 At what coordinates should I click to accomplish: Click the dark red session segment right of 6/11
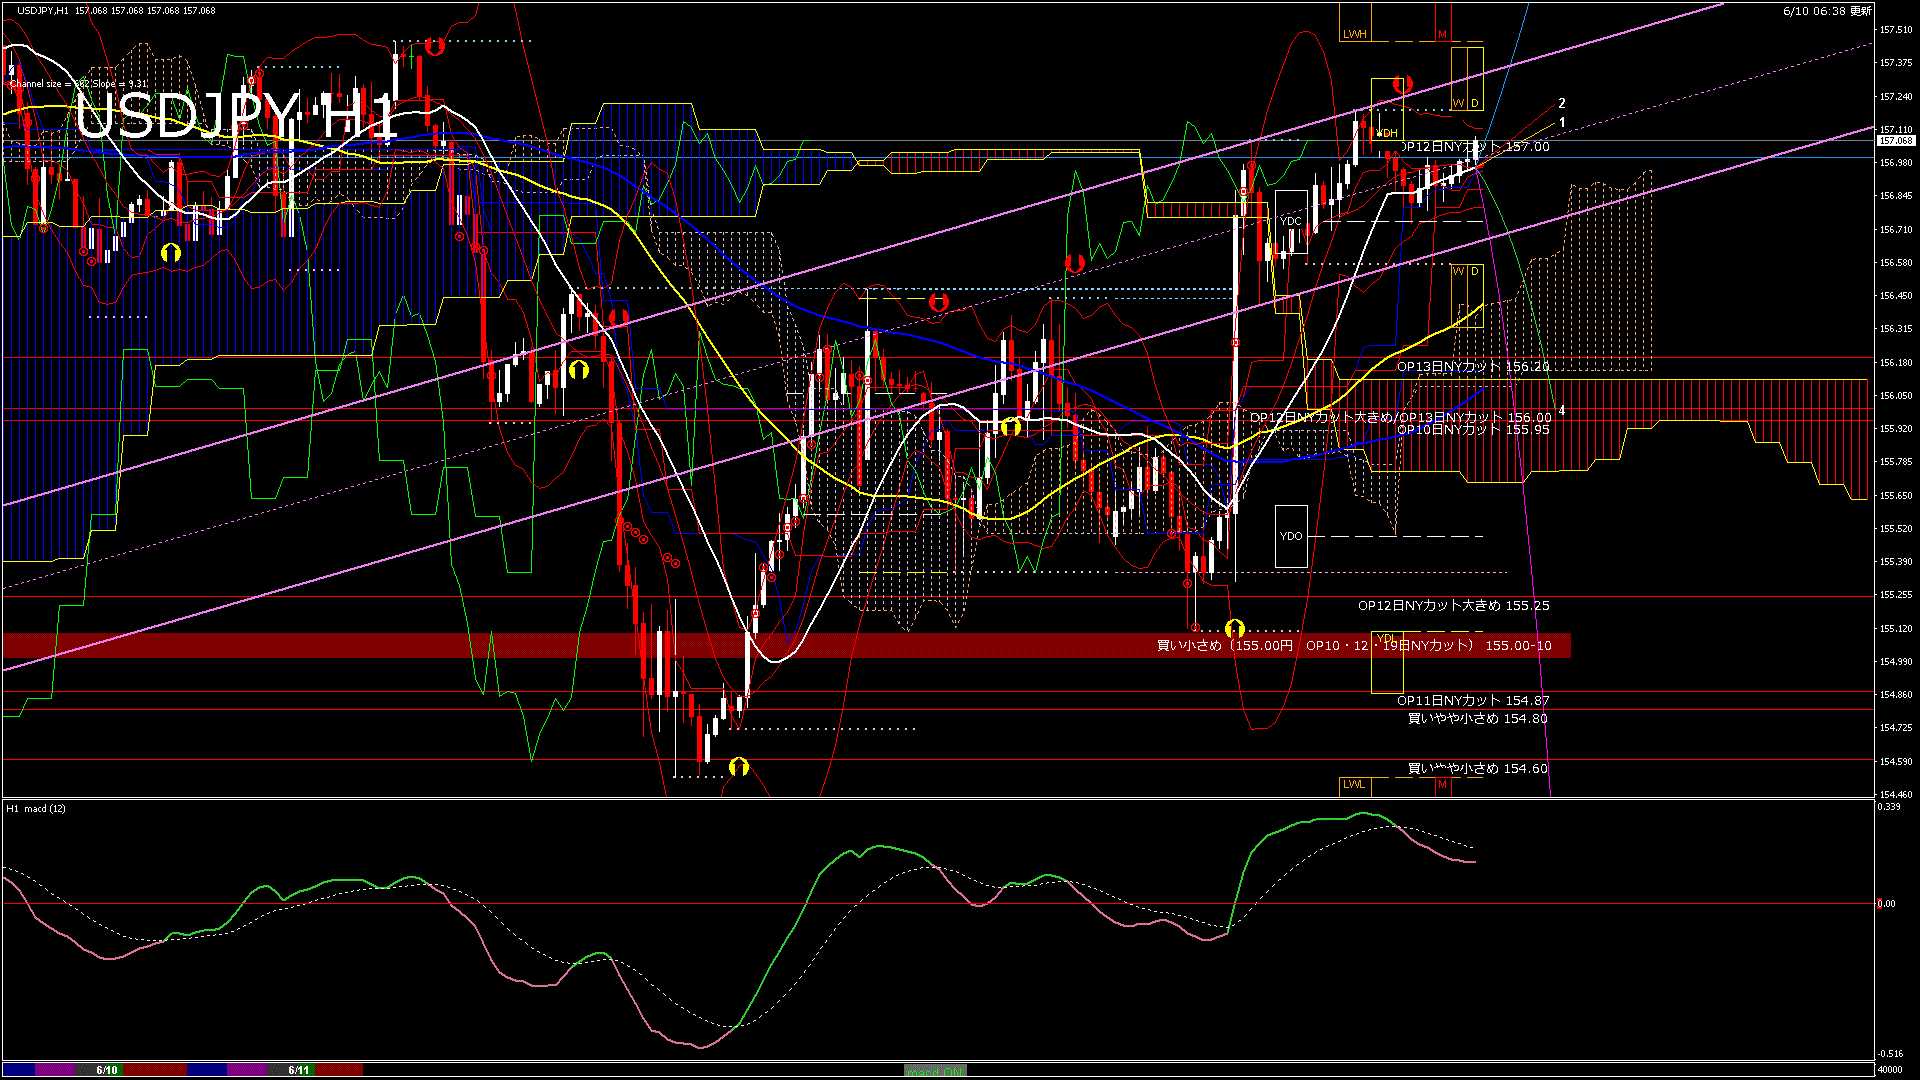click(x=339, y=1070)
